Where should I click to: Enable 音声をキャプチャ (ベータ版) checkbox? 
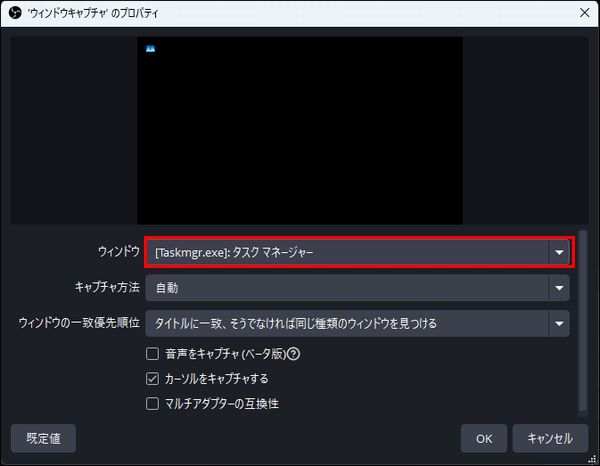coord(152,354)
